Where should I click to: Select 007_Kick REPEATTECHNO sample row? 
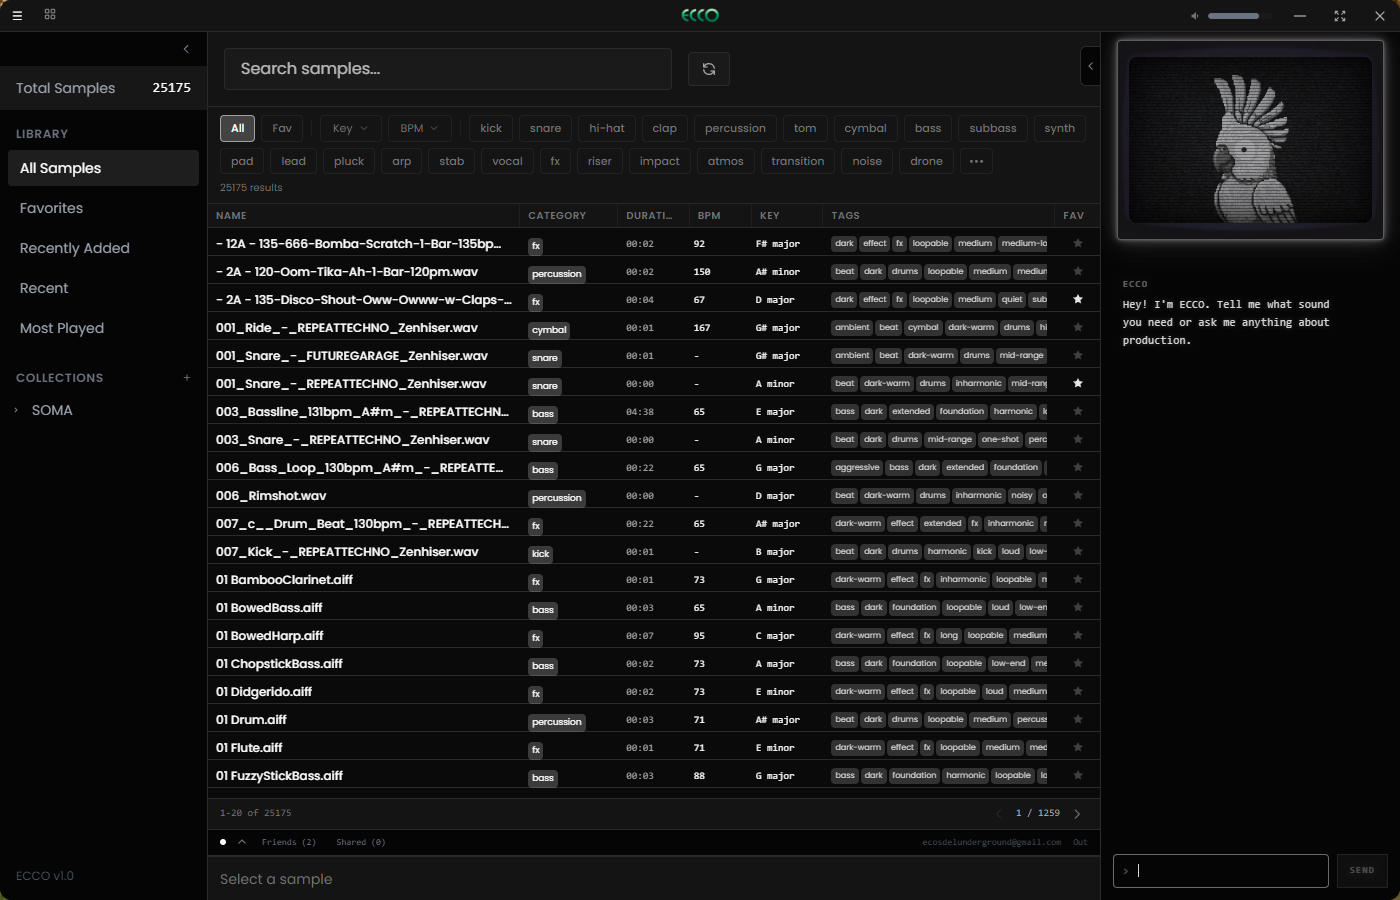pos(653,551)
